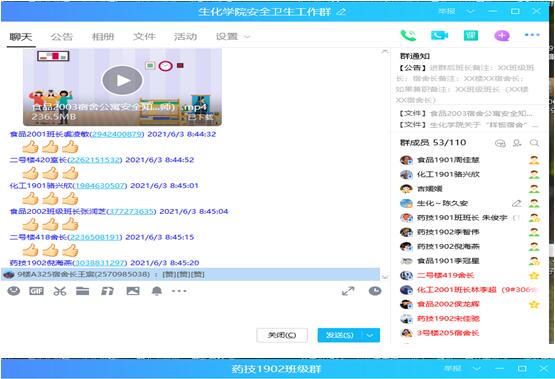Switch to the 文件 tab
This screenshot has height=379, width=555.
[x=144, y=37]
